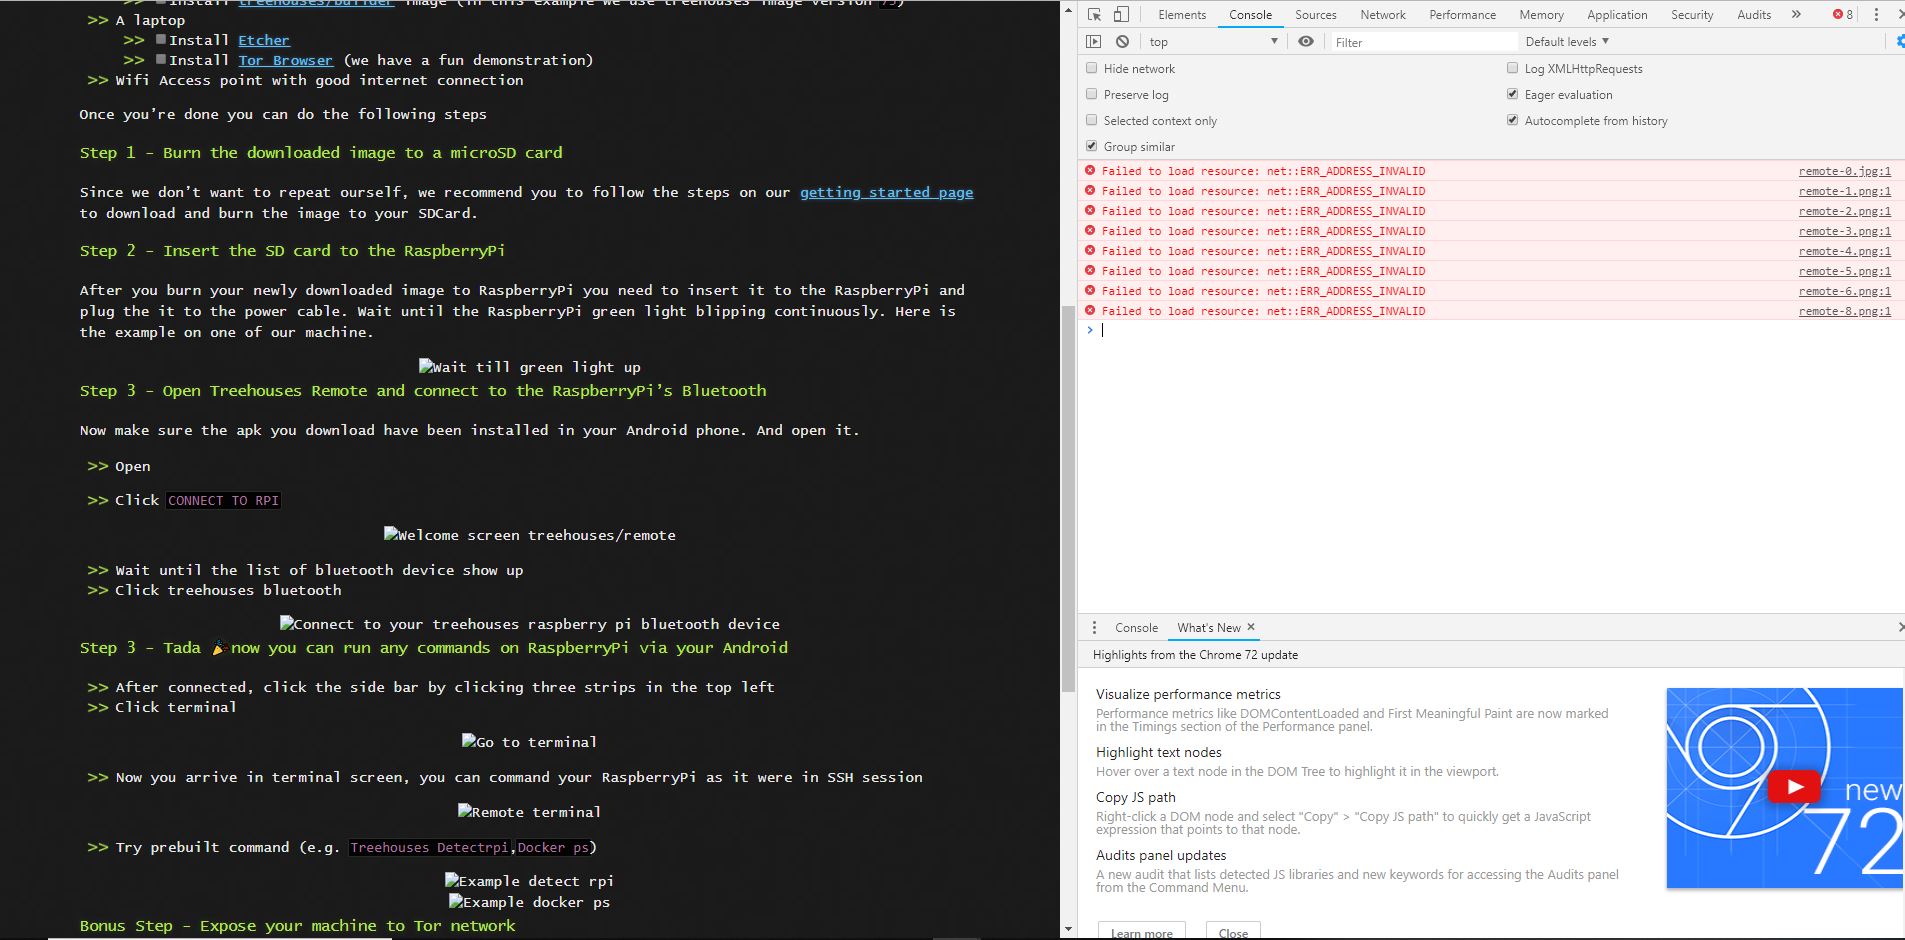Click the red error counter badge
Viewport: 1905px width, 940px height.
point(1840,14)
